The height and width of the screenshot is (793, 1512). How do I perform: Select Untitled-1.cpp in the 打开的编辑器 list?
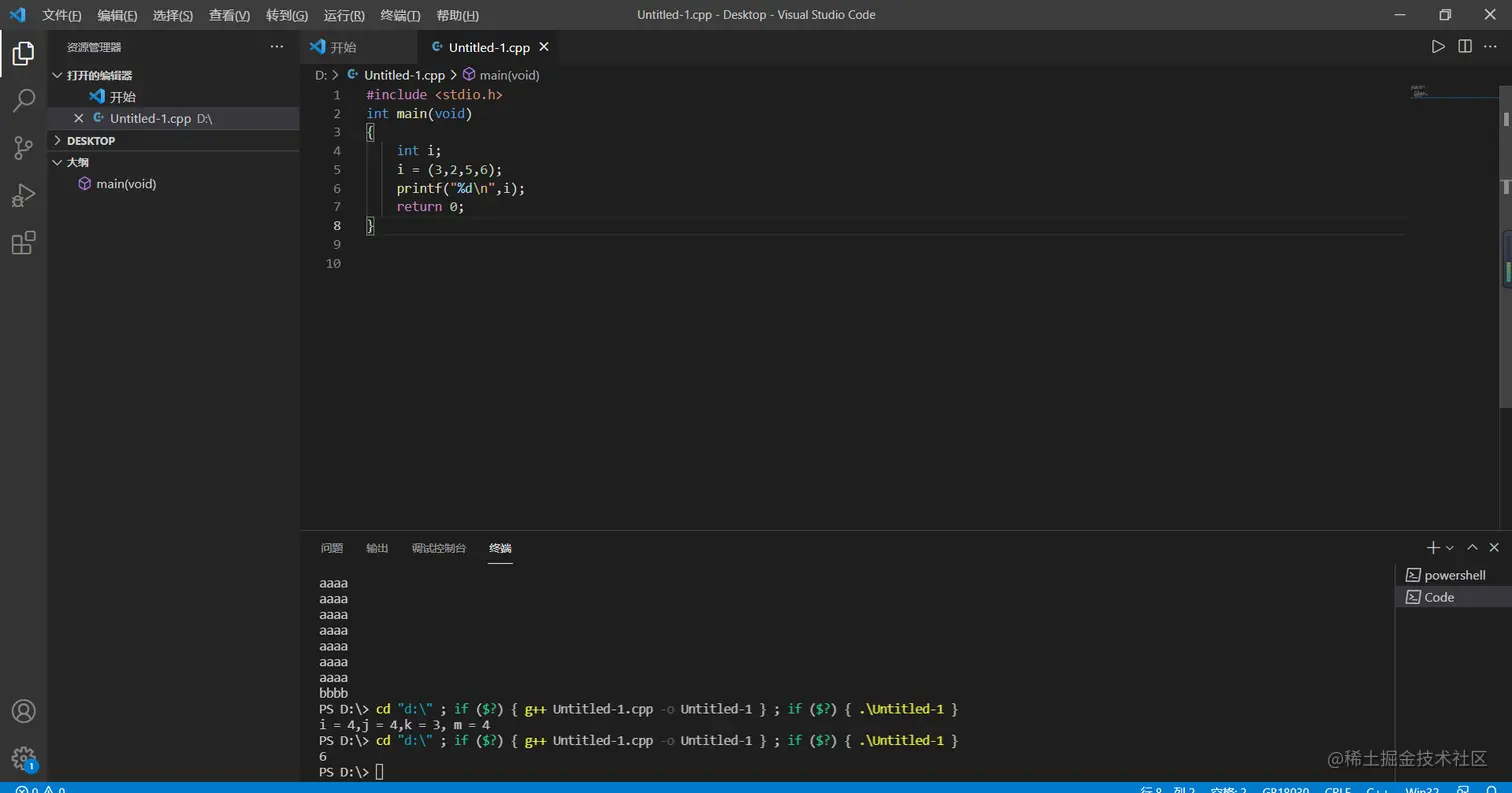pos(174,118)
